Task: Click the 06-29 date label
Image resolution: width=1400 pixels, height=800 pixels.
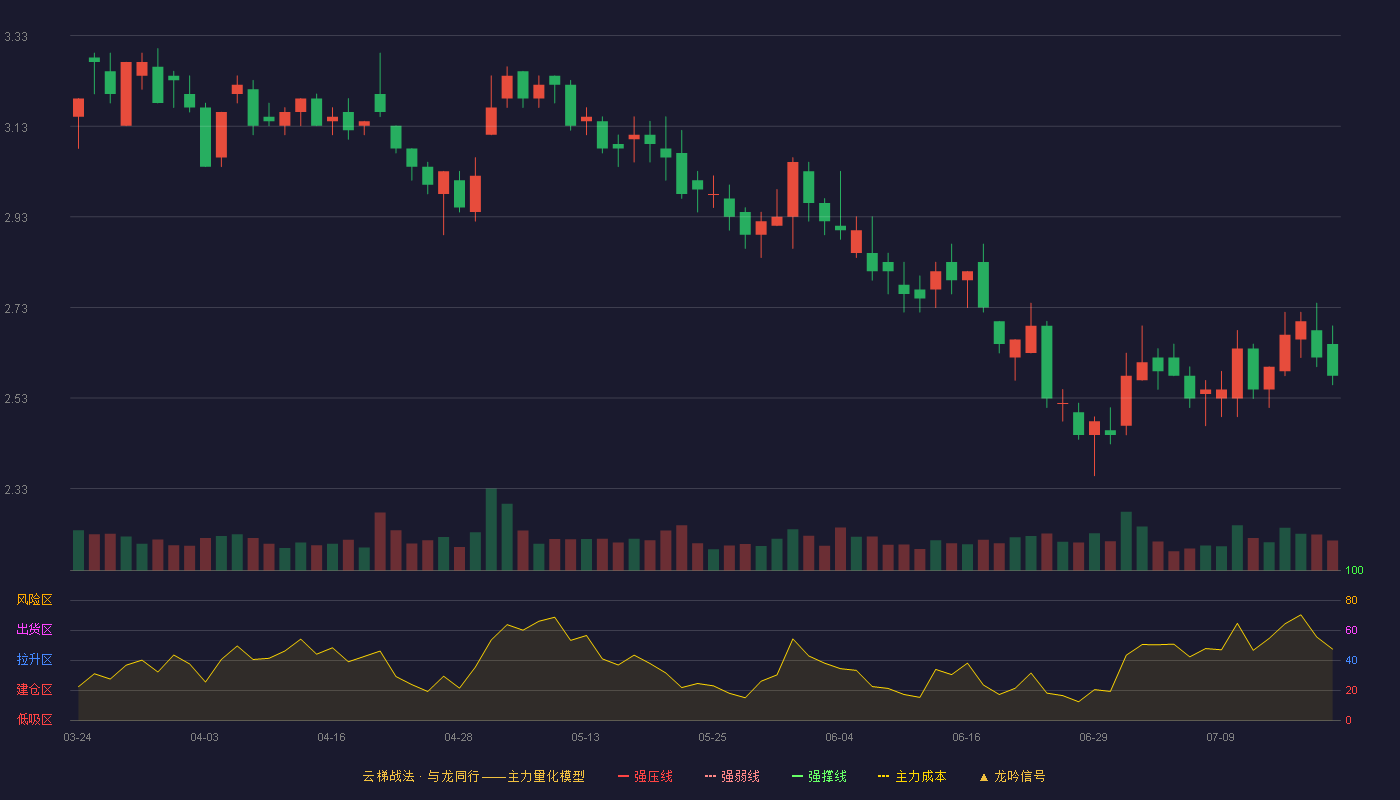Action: pos(1093,737)
